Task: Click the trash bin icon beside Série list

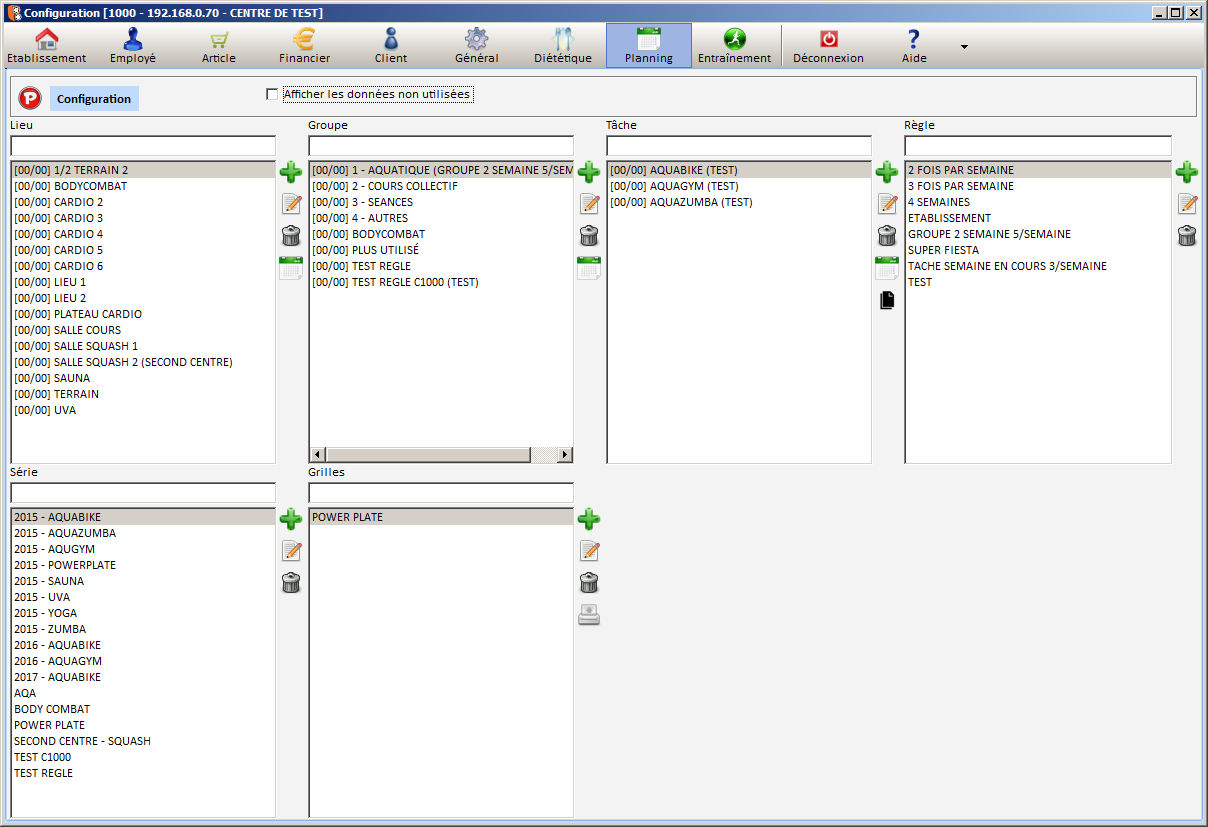Action: click(291, 583)
